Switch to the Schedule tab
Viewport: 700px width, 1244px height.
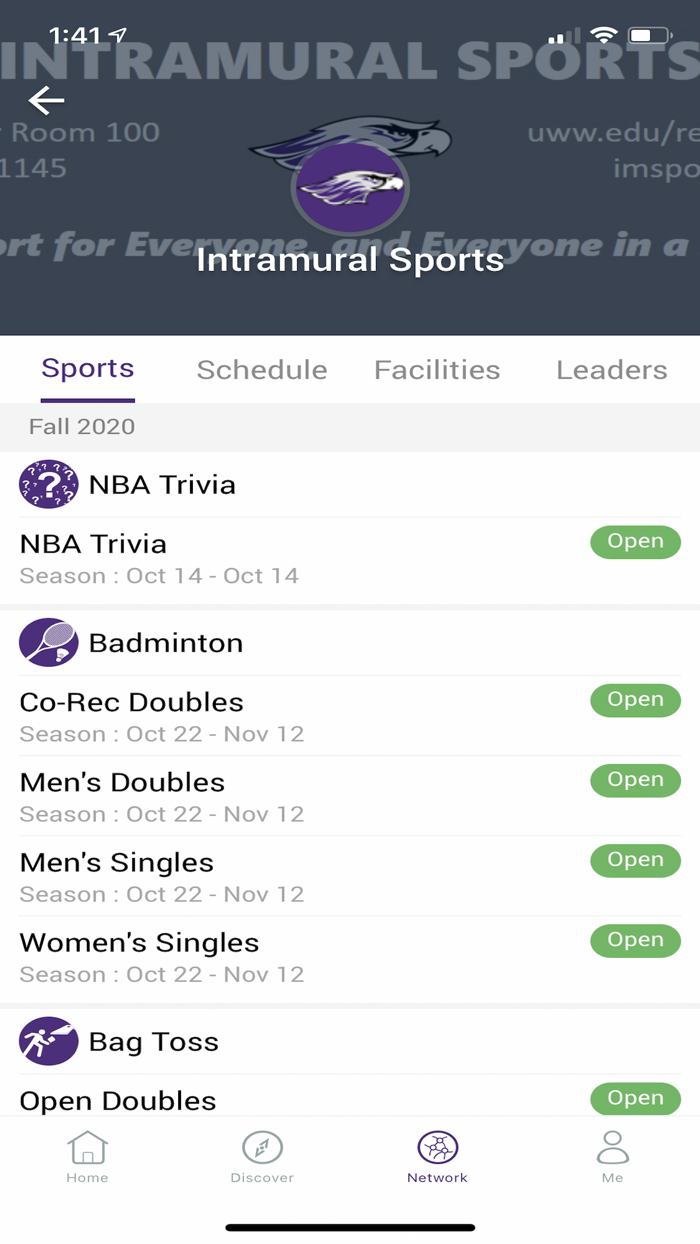[262, 370]
